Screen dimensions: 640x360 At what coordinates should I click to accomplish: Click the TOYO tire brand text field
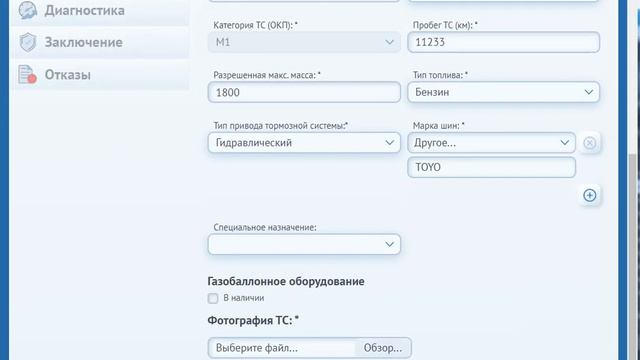(491, 167)
